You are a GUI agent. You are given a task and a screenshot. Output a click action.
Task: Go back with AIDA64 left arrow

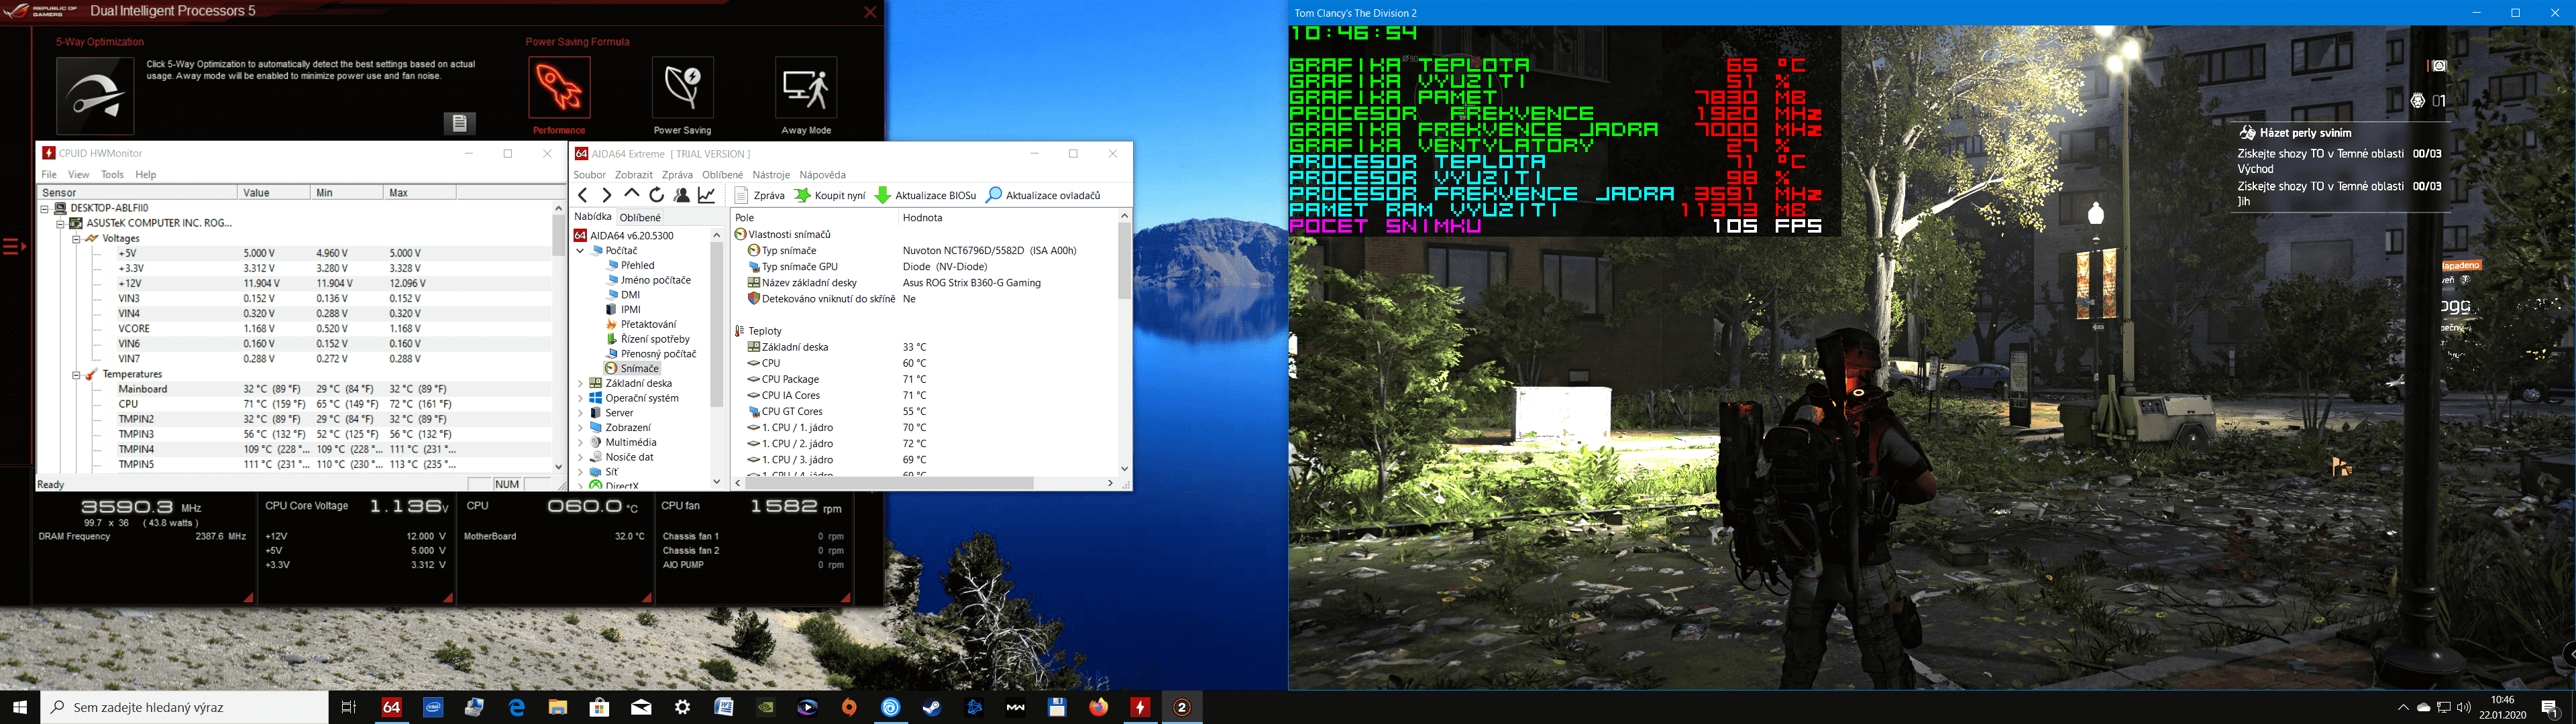click(583, 195)
